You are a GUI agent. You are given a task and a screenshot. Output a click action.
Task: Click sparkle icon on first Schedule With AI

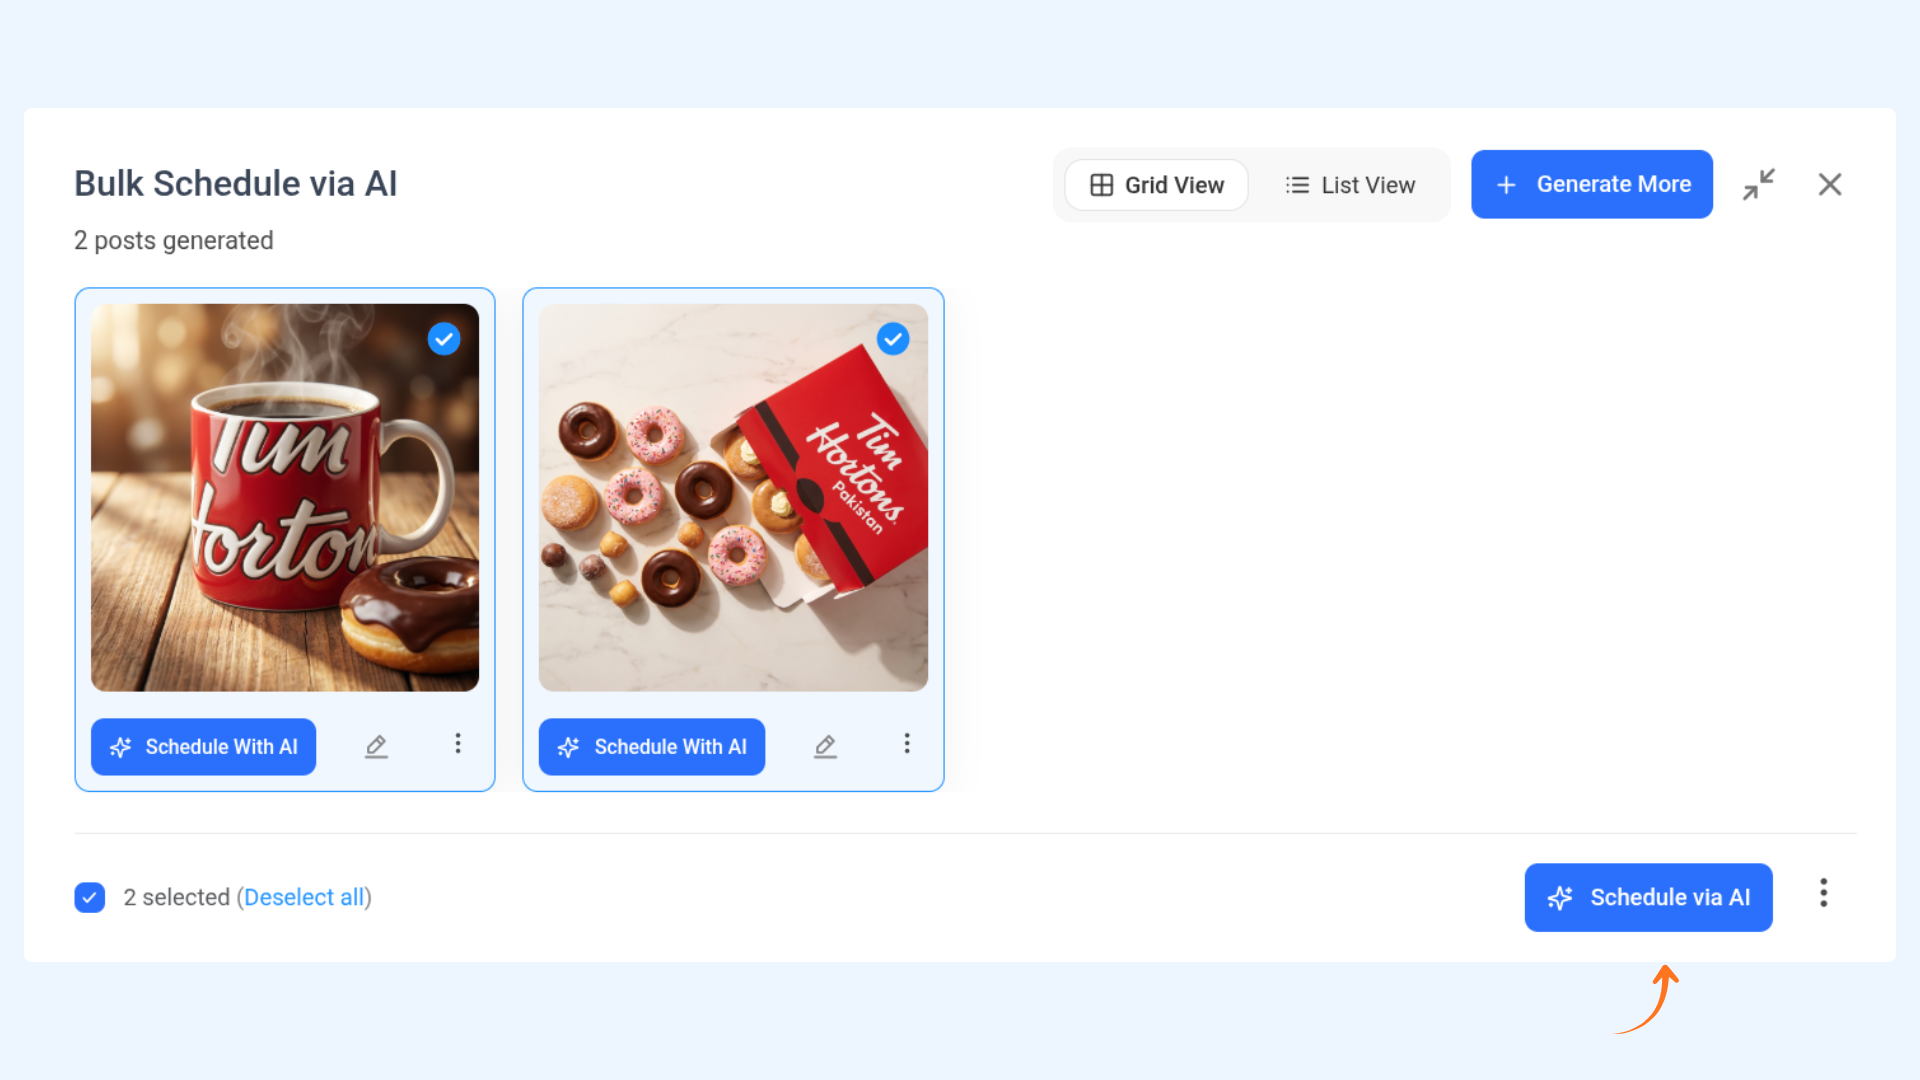pyautogui.click(x=121, y=747)
